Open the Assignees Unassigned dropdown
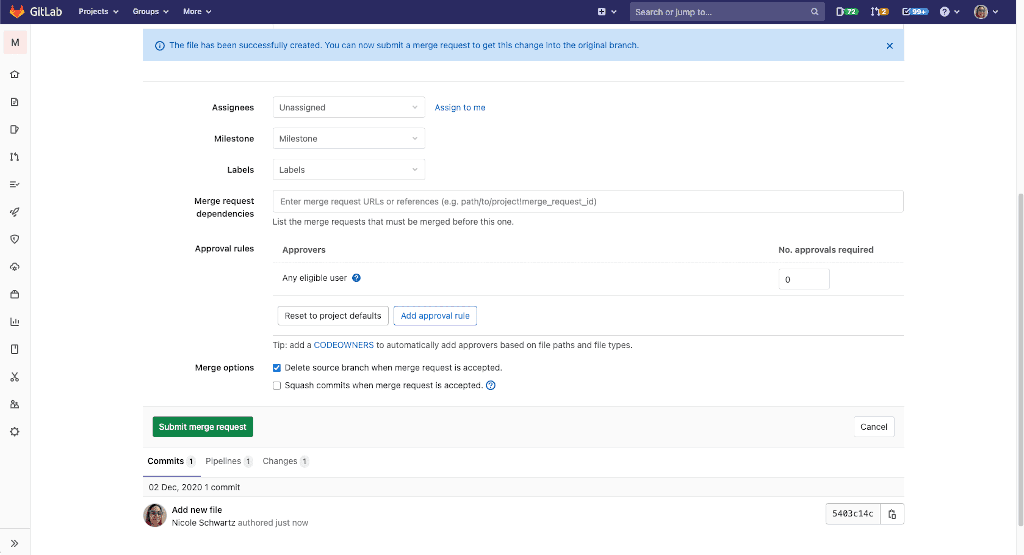Viewport: 1024px width, 555px height. coord(349,107)
